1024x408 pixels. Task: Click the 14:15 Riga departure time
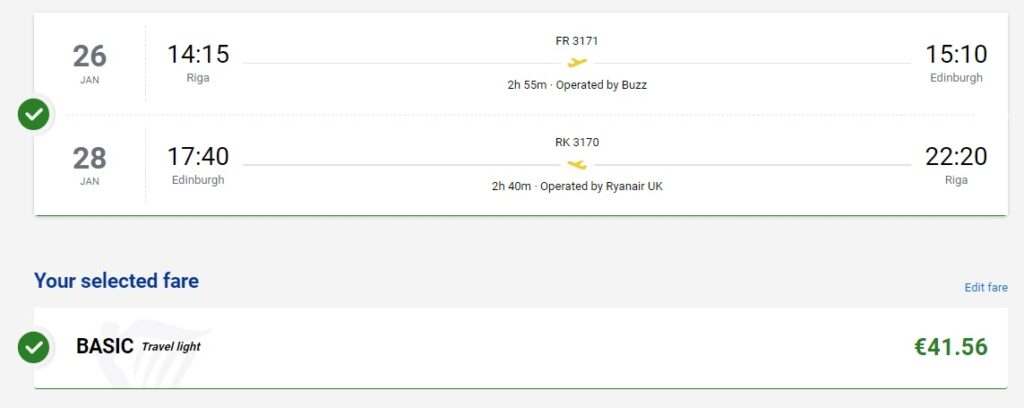click(x=198, y=54)
